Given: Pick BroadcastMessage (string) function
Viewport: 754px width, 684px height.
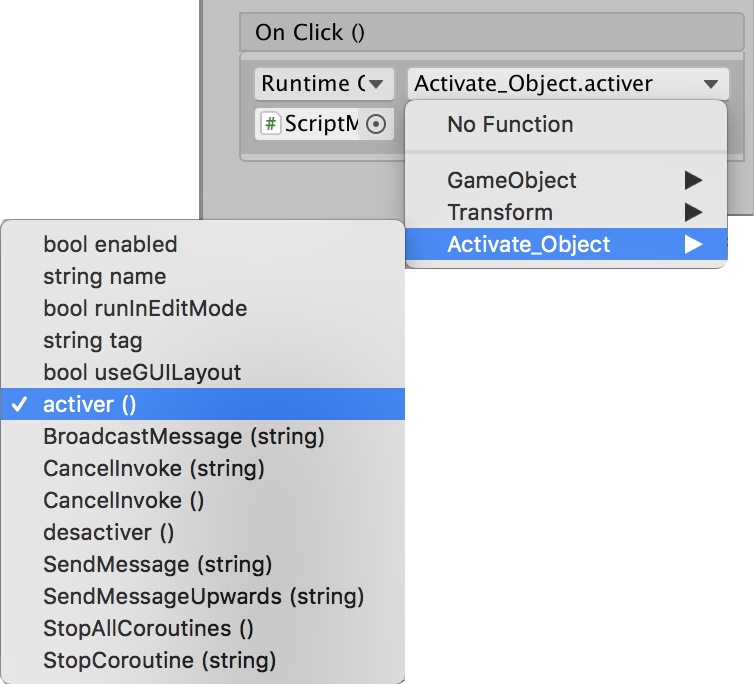Looking at the screenshot, I should [184, 436].
